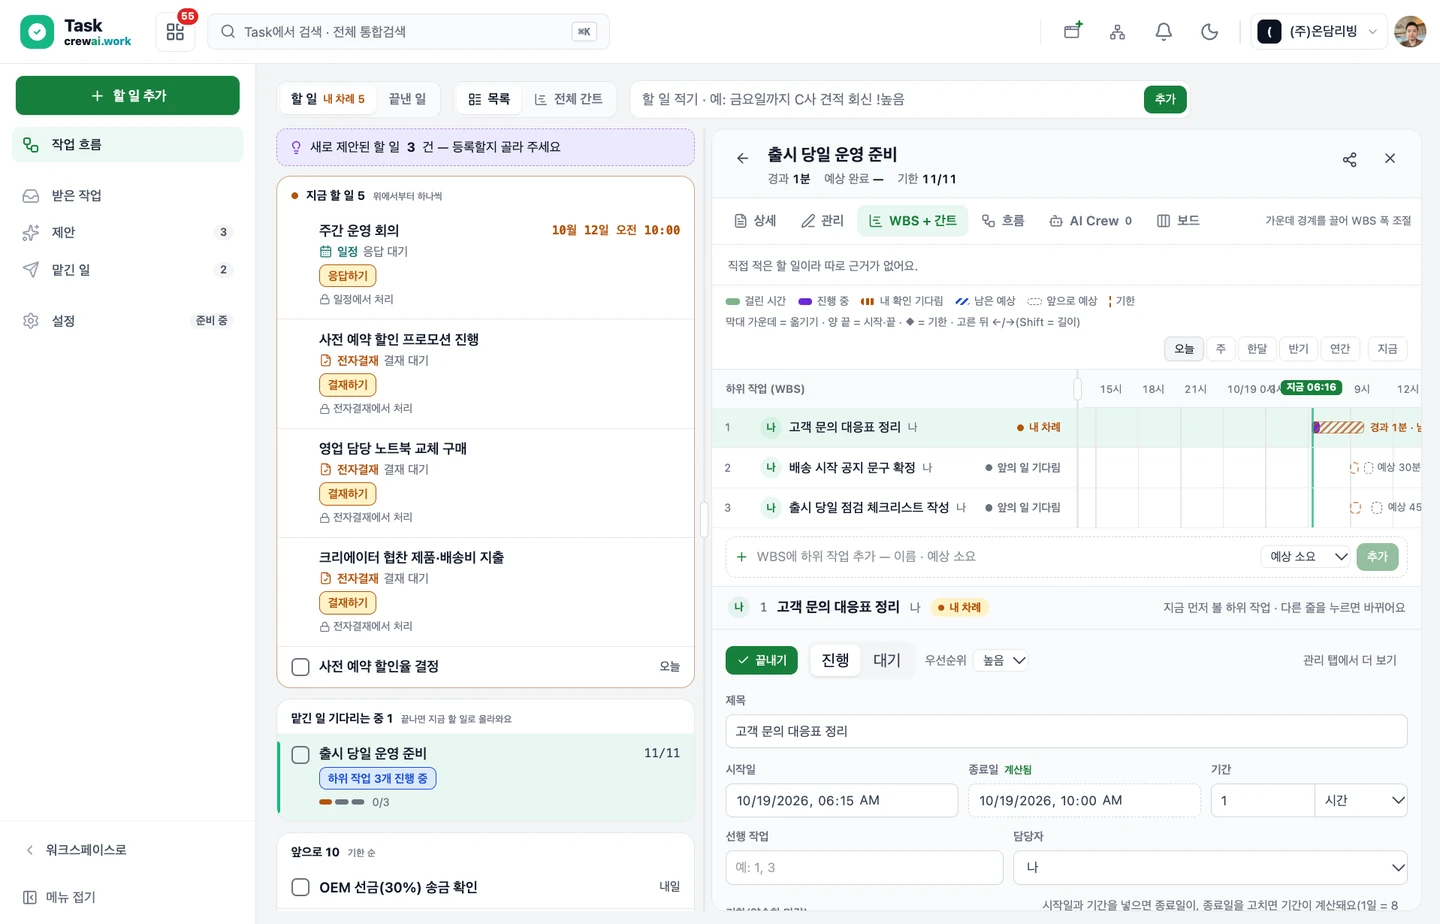Open the apps grid icon with 55 badge
Image resolution: width=1440 pixels, height=924 pixels.
[x=175, y=32]
